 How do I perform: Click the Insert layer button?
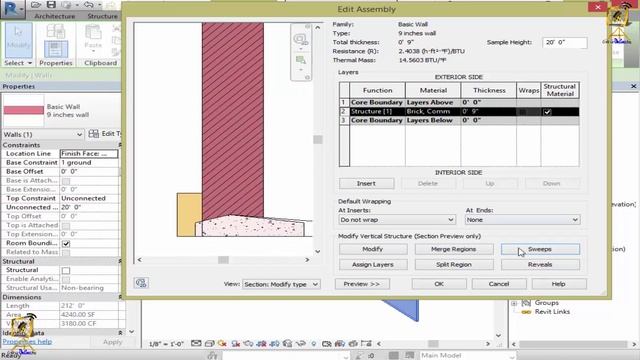(367, 184)
